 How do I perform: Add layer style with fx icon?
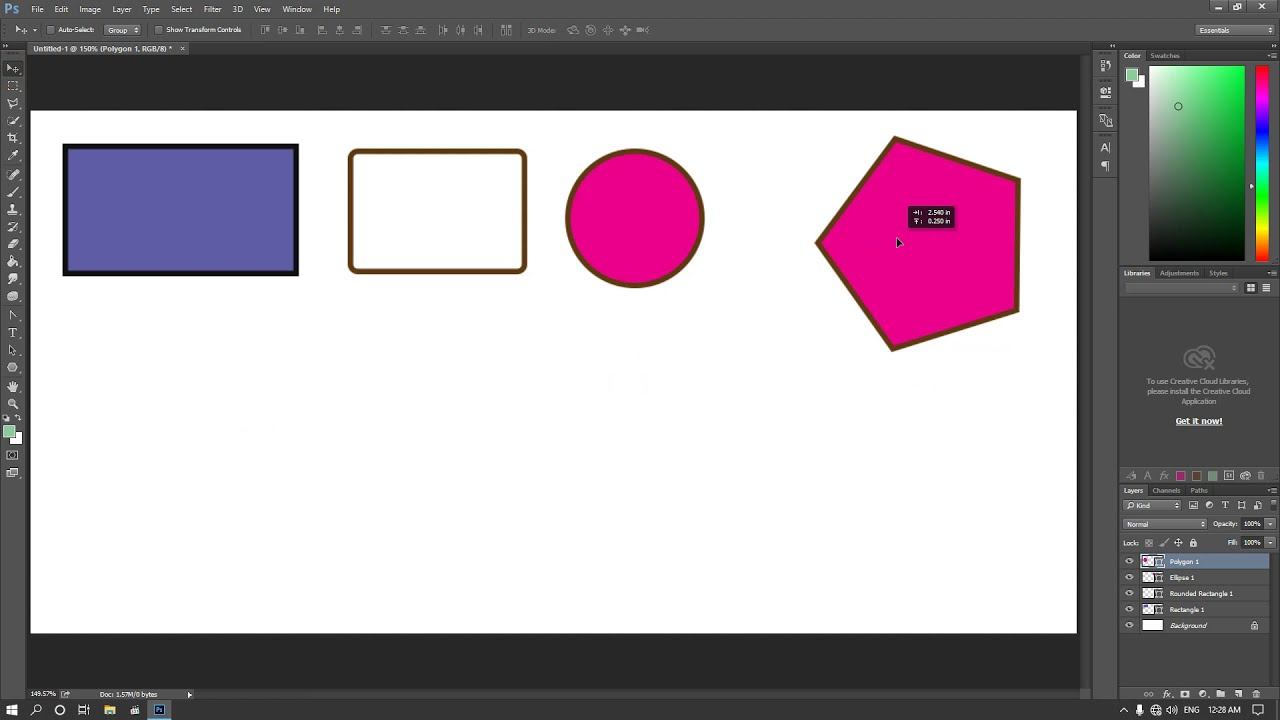[x=1167, y=694]
